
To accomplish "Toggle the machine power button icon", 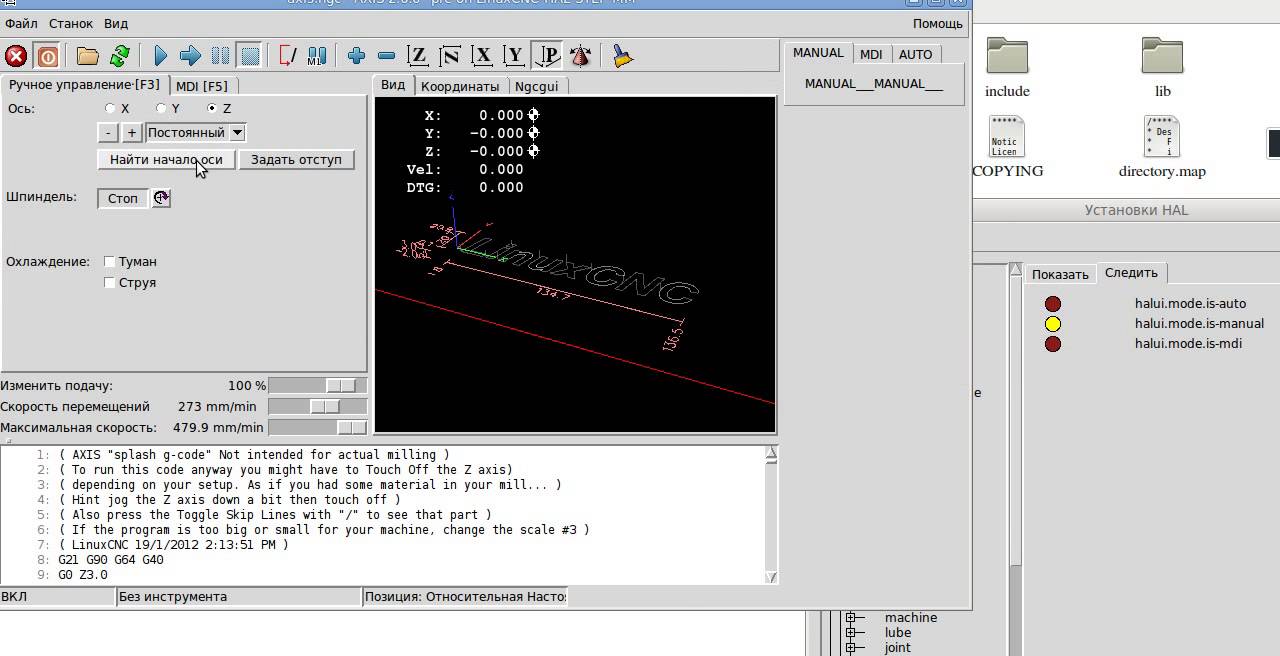I will coord(47,56).
